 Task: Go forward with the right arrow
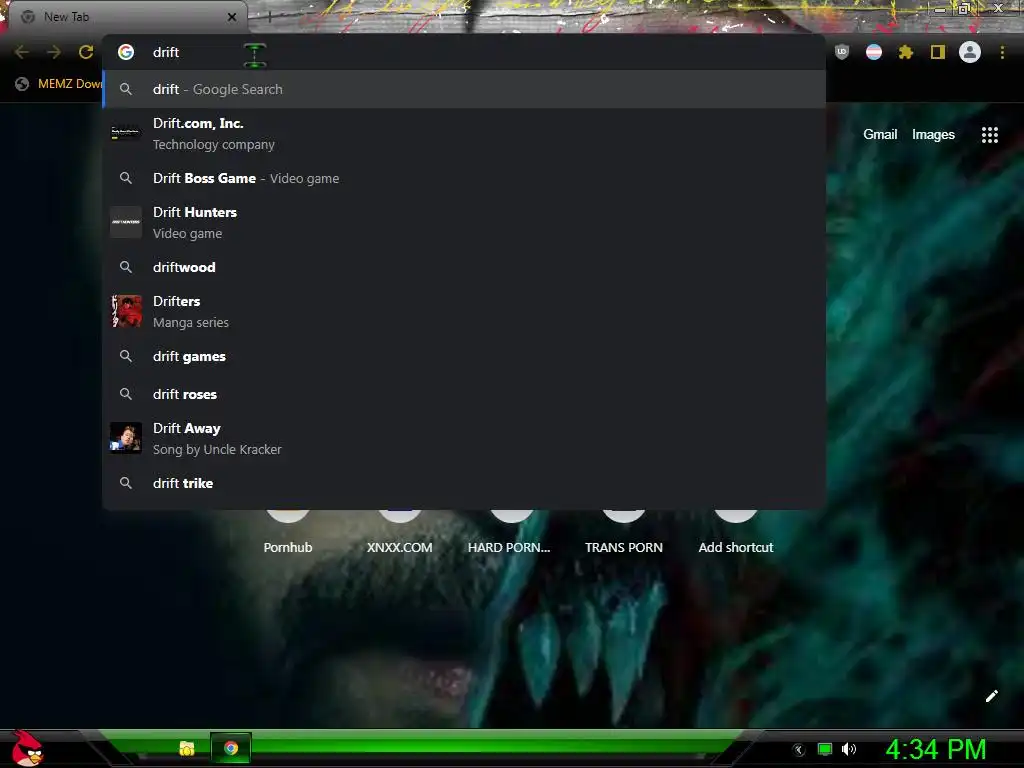click(54, 52)
